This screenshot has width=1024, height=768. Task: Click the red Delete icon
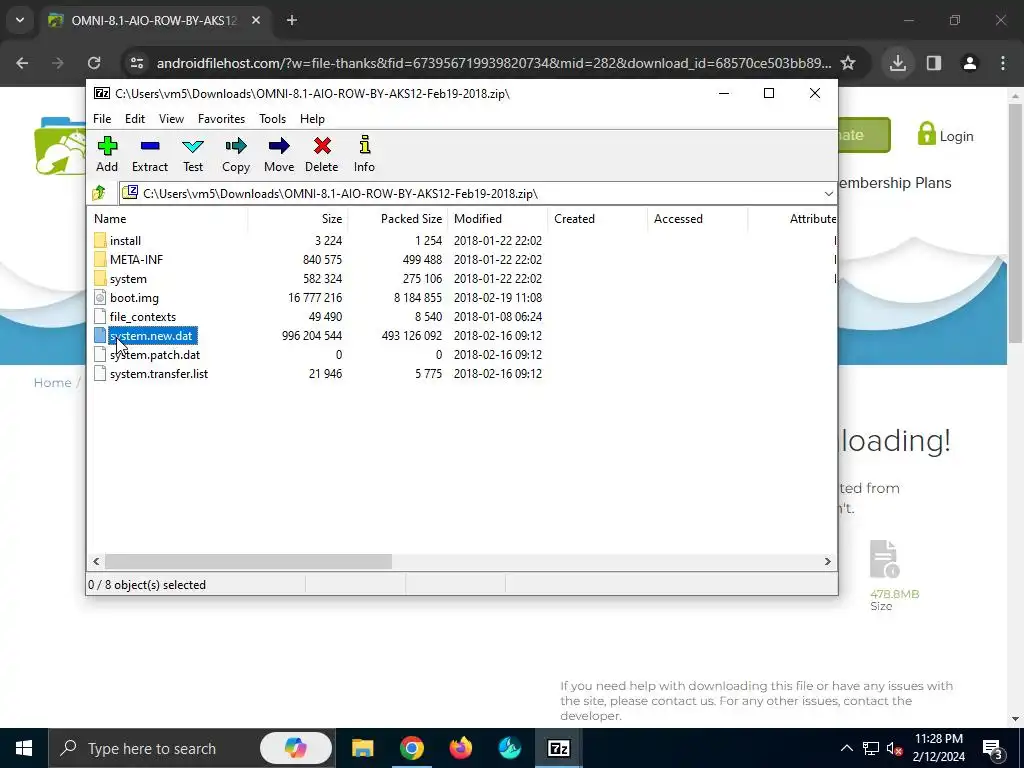[322, 146]
